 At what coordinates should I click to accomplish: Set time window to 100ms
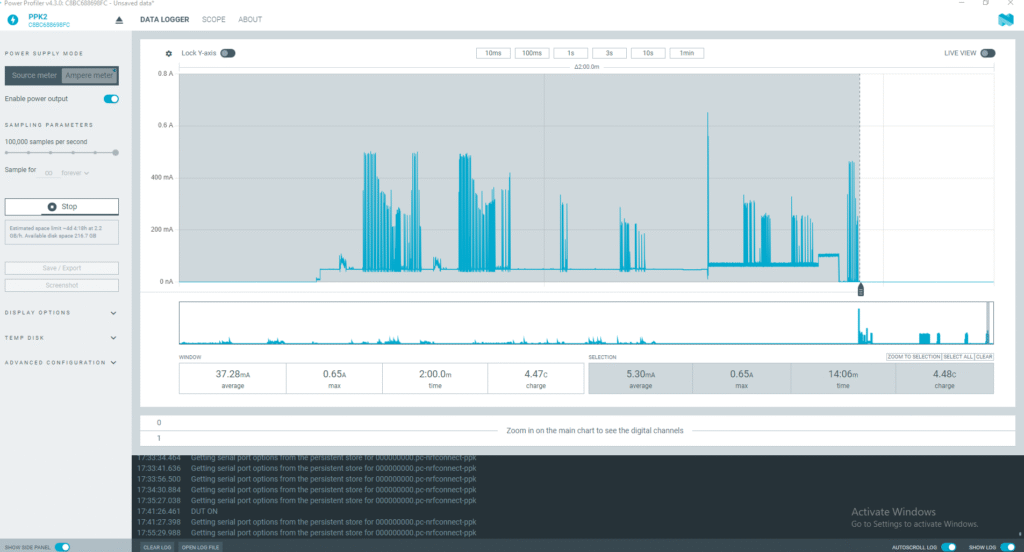(x=532, y=54)
